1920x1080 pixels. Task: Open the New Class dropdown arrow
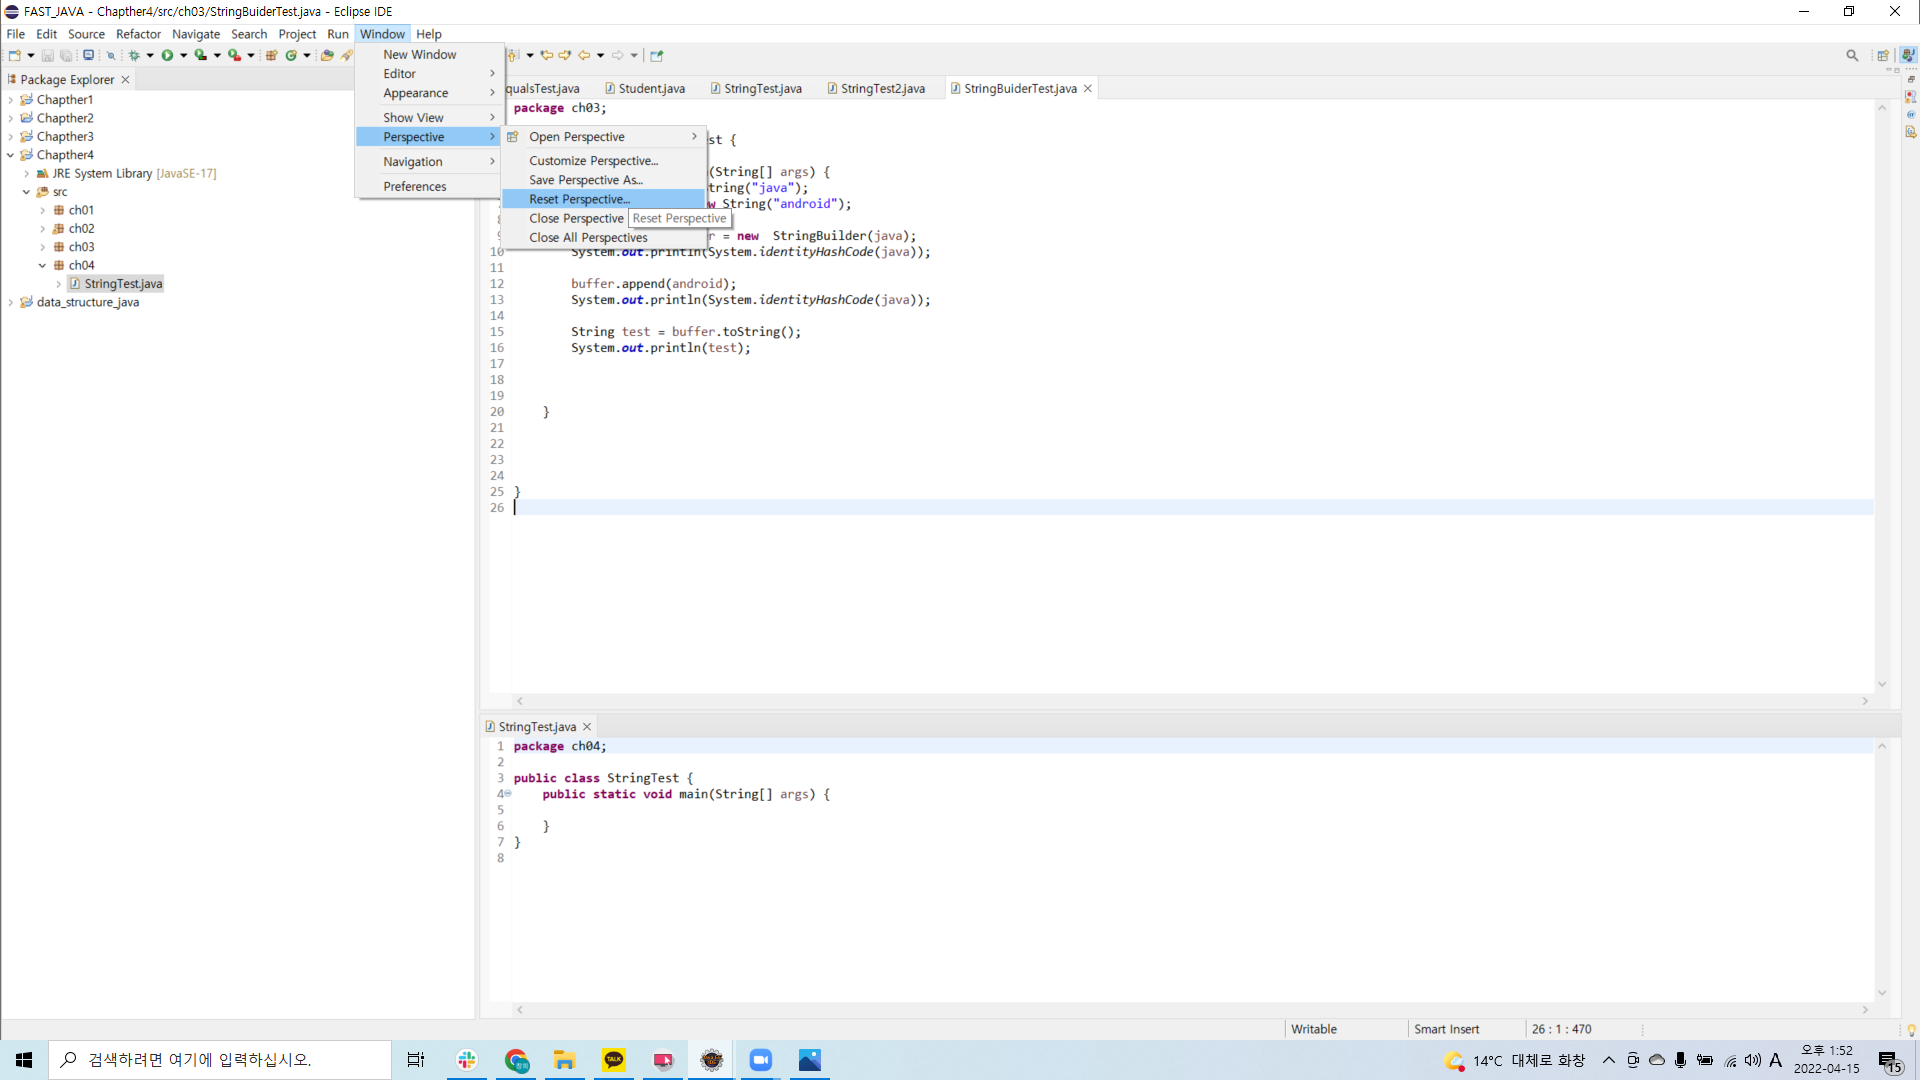click(x=307, y=56)
